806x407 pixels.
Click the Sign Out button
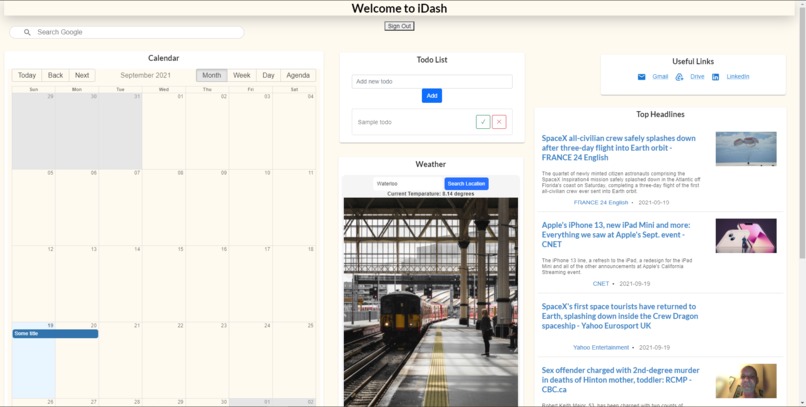399,26
